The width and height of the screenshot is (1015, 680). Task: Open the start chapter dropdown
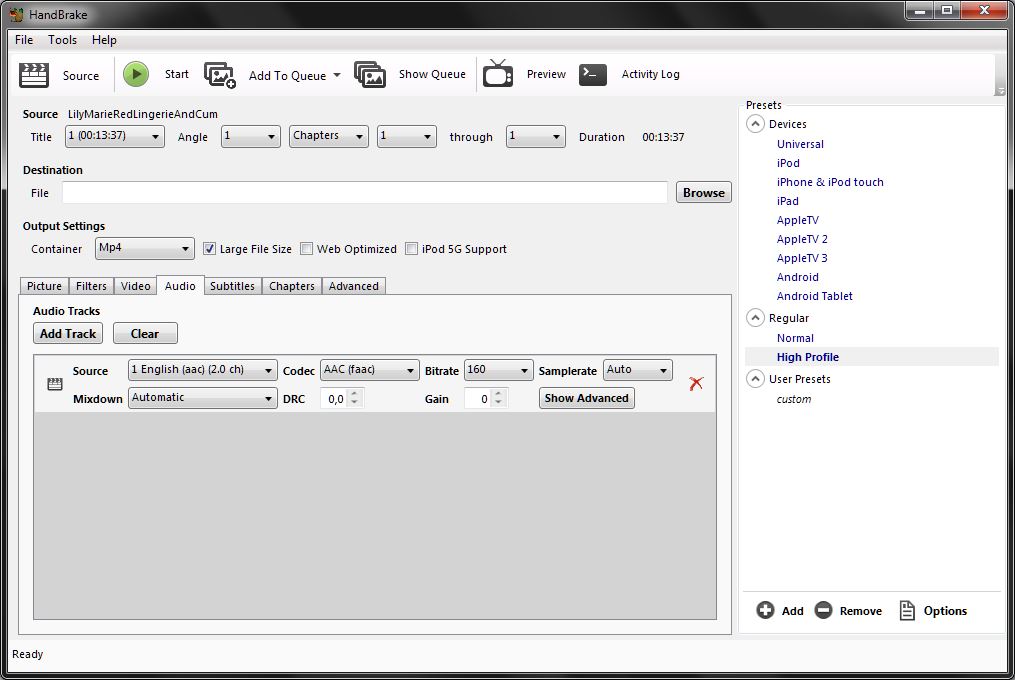tap(407, 137)
